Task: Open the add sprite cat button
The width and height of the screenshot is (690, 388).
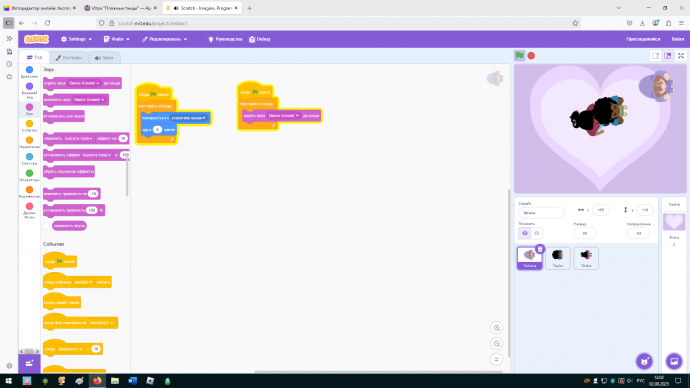Action: click(644, 362)
